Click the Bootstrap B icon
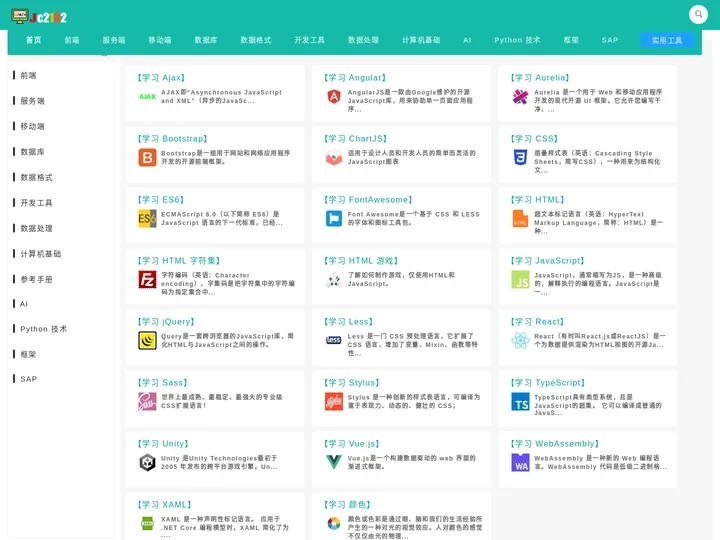The image size is (720, 540). pos(147,158)
